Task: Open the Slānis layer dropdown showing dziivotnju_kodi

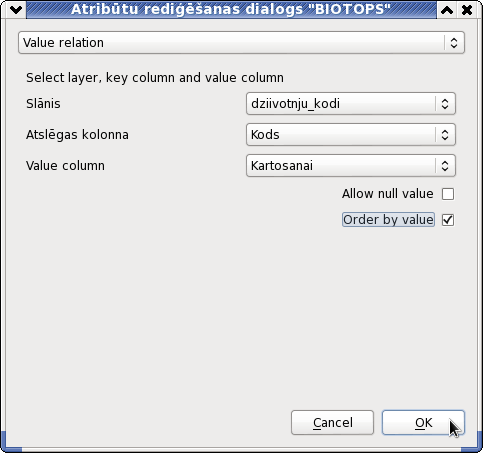Action: pos(351,104)
